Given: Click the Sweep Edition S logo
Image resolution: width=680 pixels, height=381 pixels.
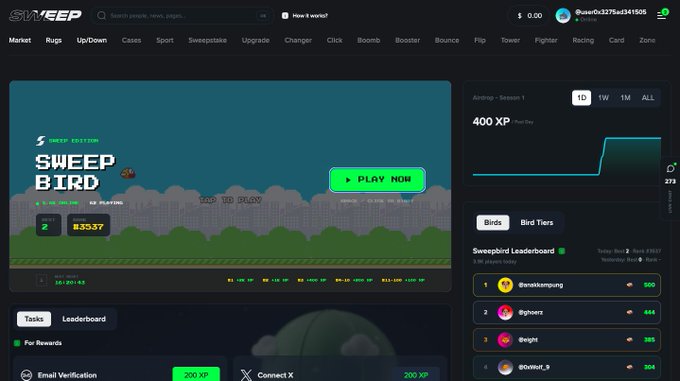Looking at the screenshot, I should [40, 140].
